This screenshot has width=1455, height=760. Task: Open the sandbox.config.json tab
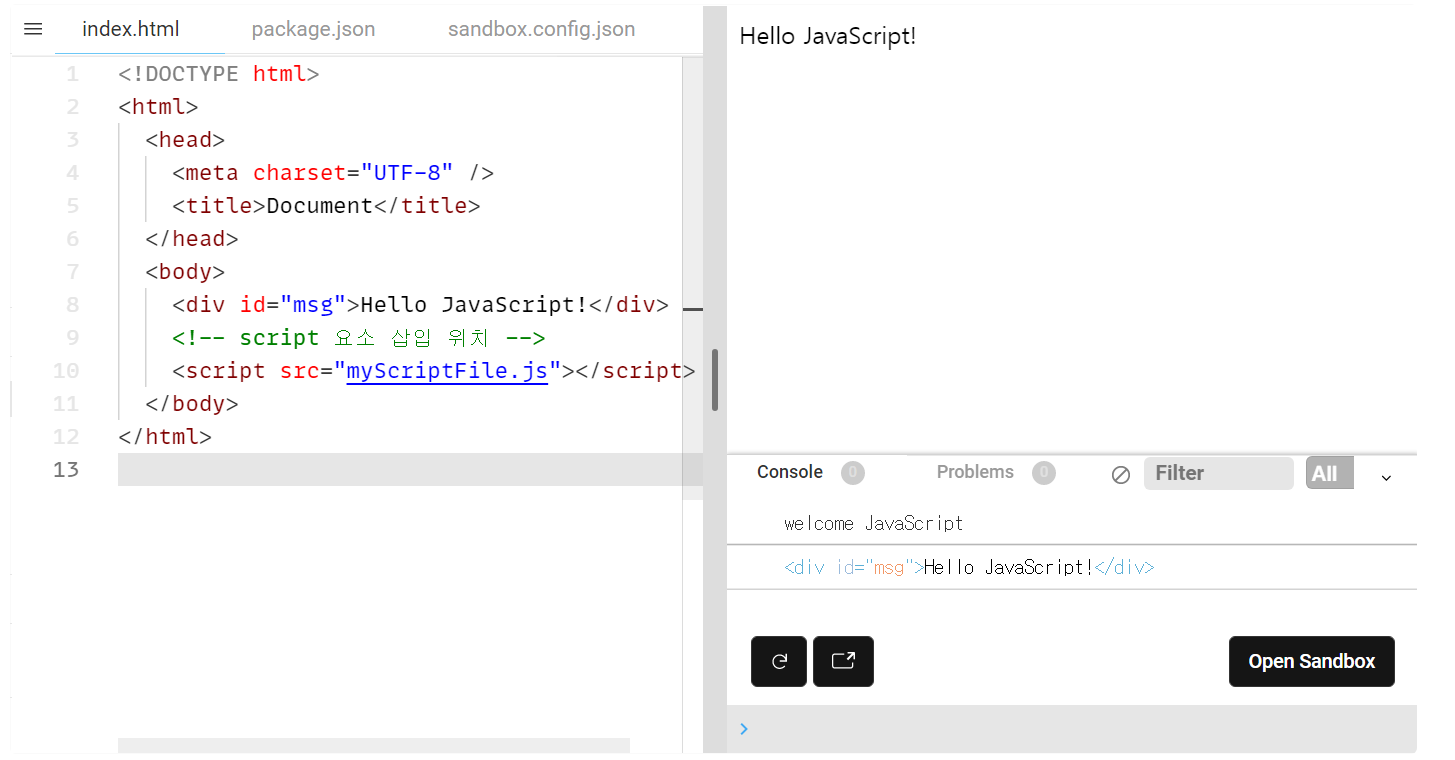click(541, 29)
